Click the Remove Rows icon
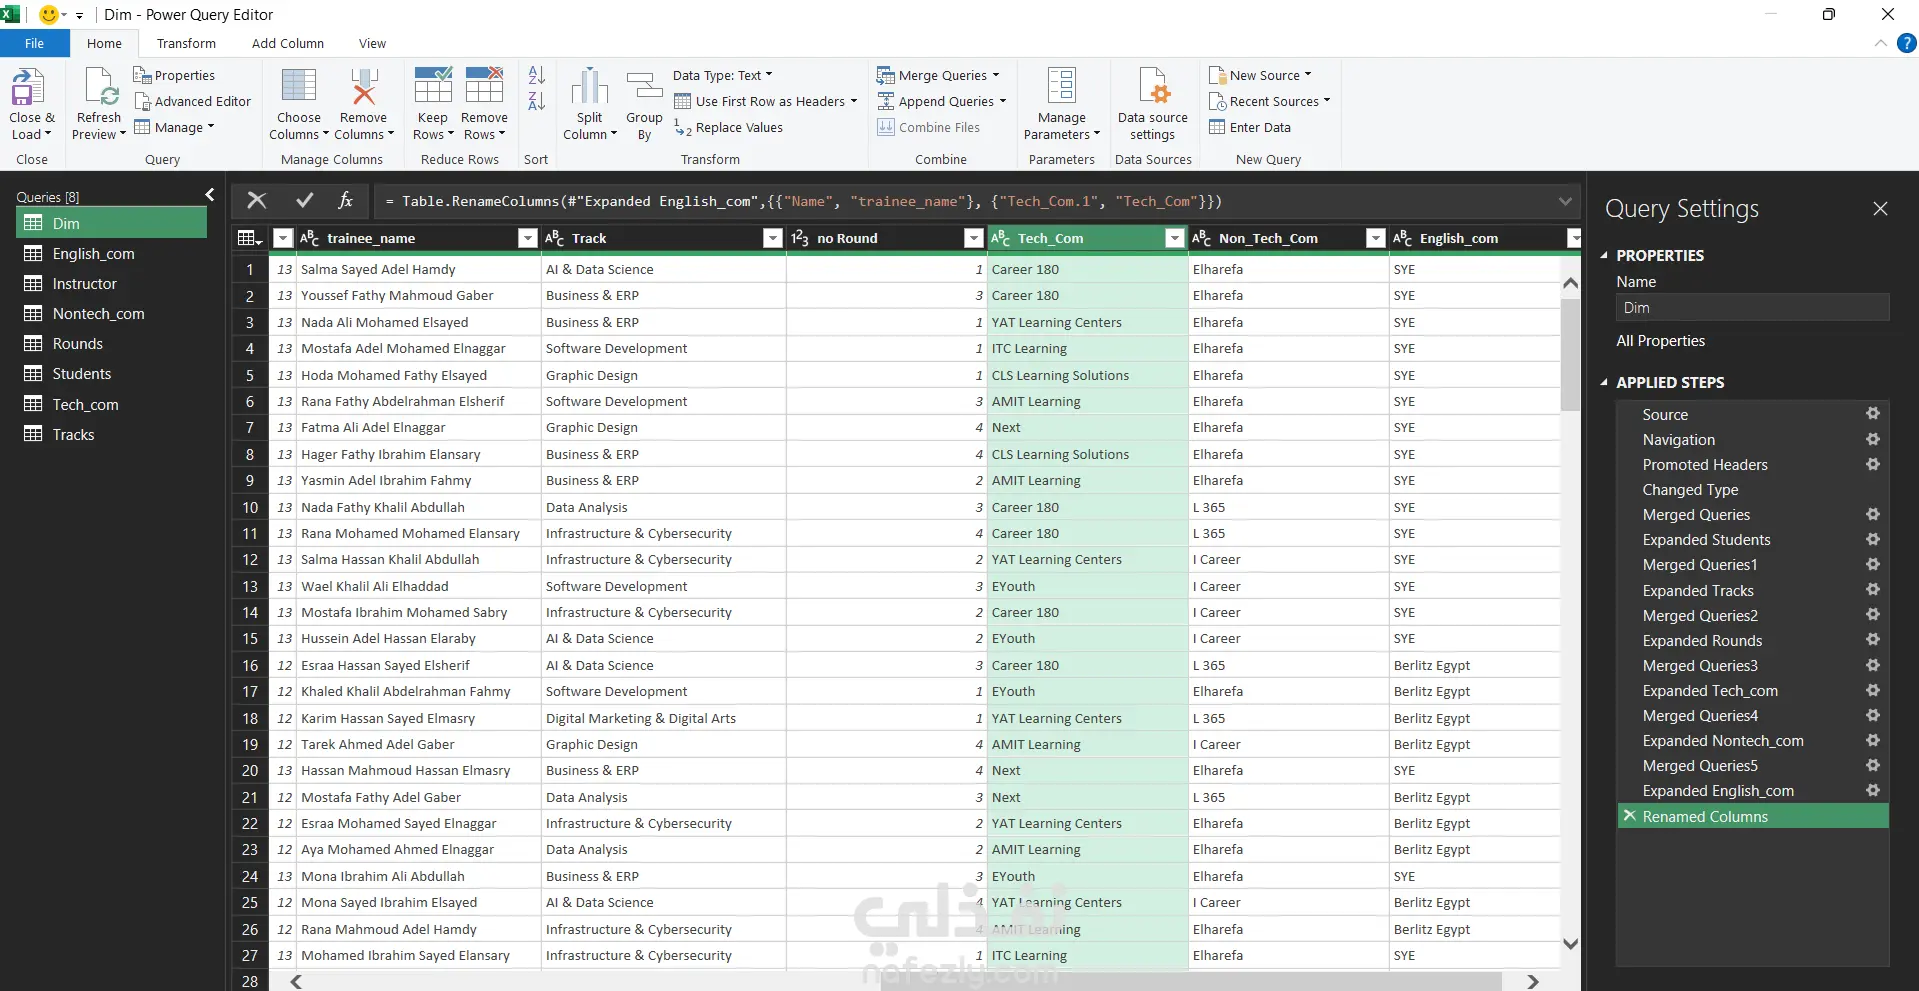1919x991 pixels. [x=484, y=85]
